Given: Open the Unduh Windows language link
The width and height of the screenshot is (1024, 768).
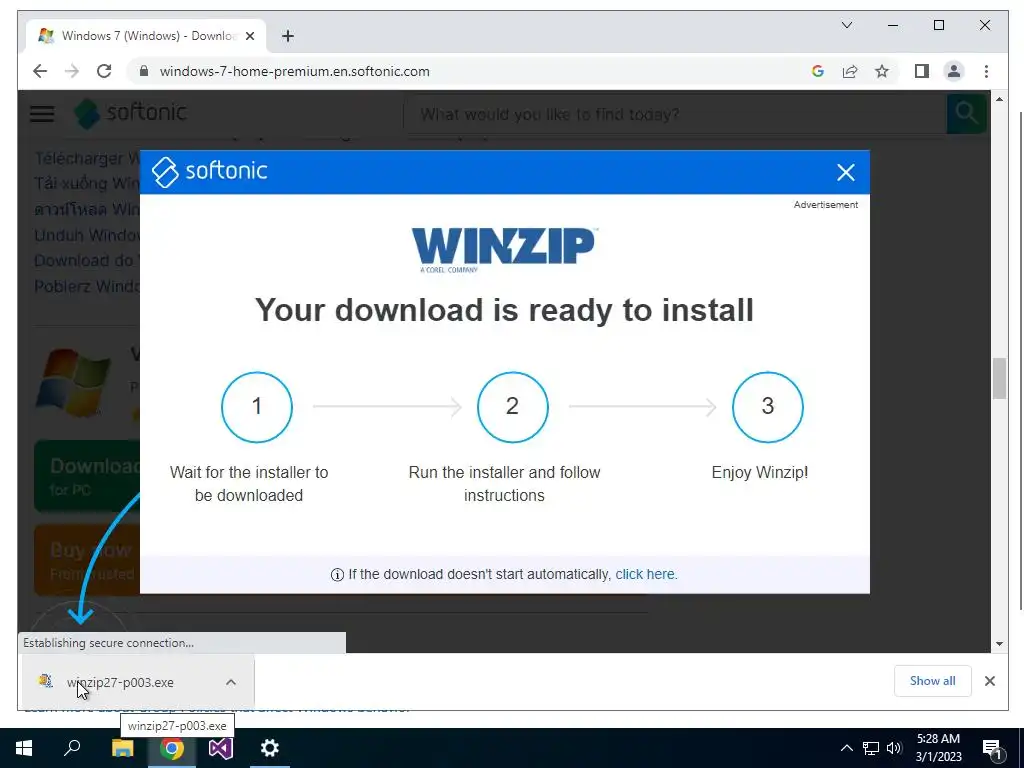Looking at the screenshot, I should [x=87, y=235].
